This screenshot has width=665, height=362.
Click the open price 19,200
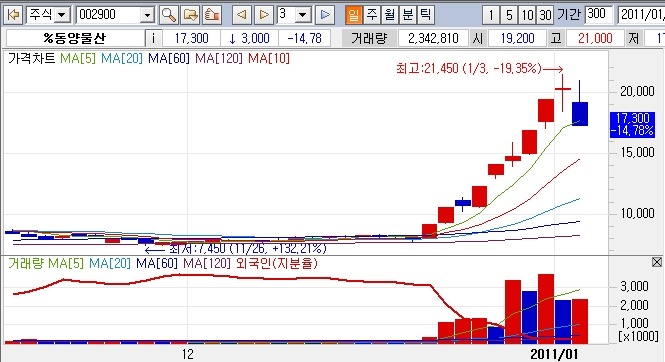coord(517,39)
